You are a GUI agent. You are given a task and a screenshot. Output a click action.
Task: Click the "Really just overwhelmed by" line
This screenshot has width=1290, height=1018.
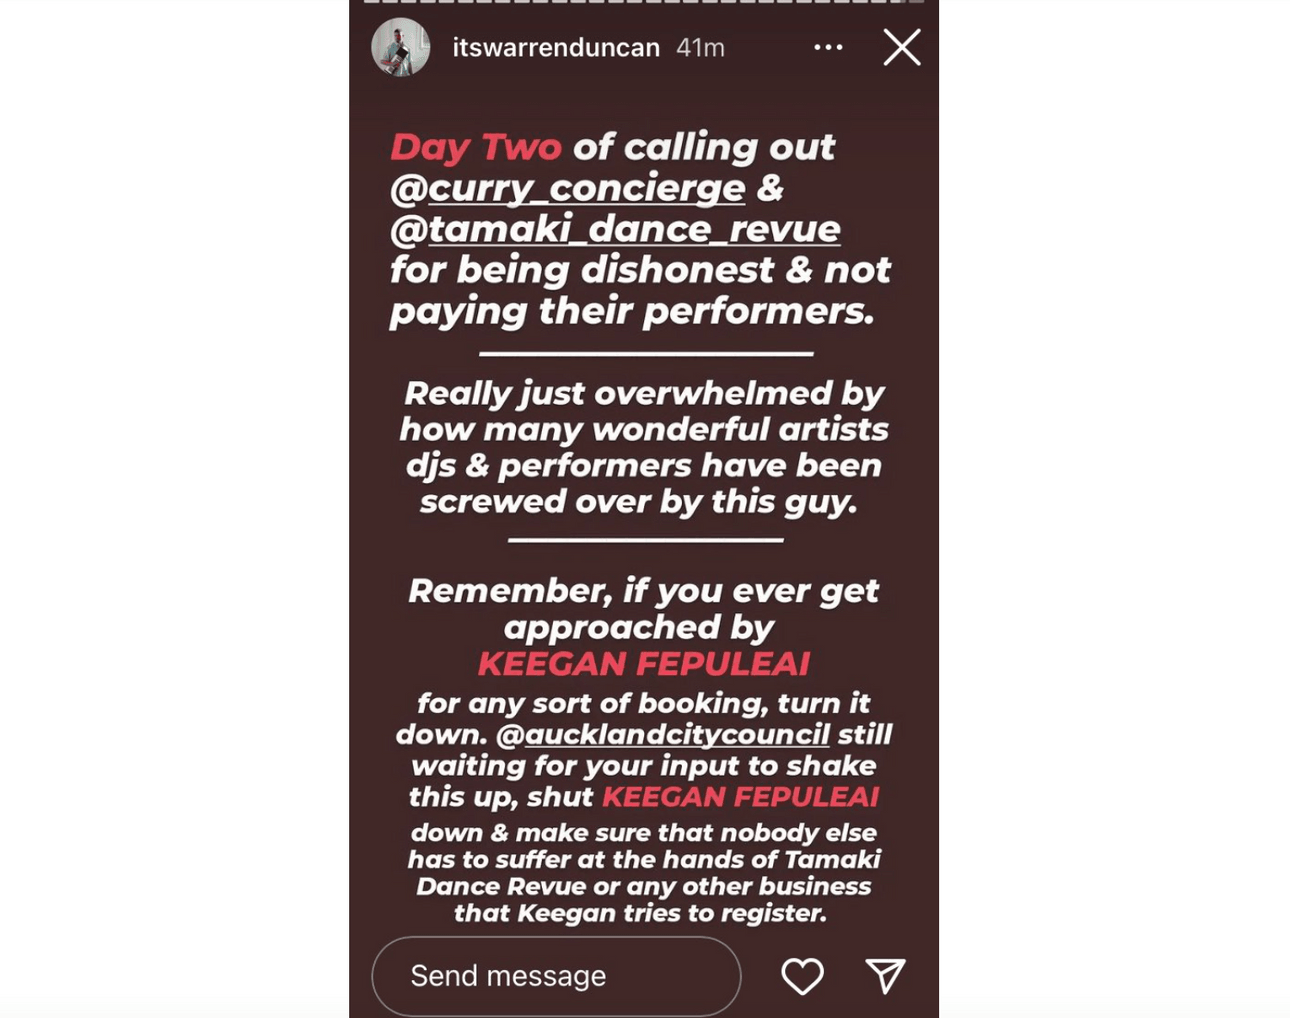(643, 393)
